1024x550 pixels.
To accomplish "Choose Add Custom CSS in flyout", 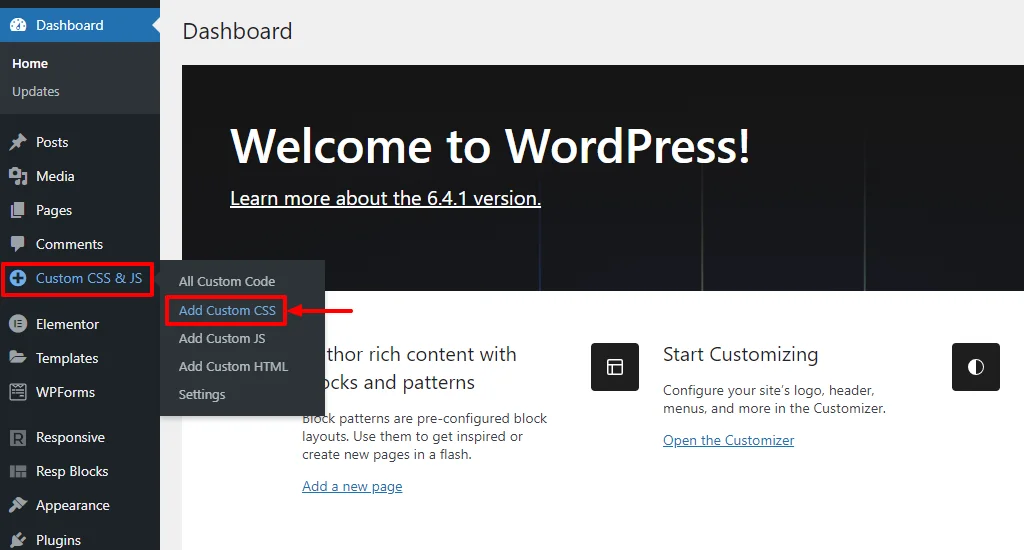I will point(227,310).
